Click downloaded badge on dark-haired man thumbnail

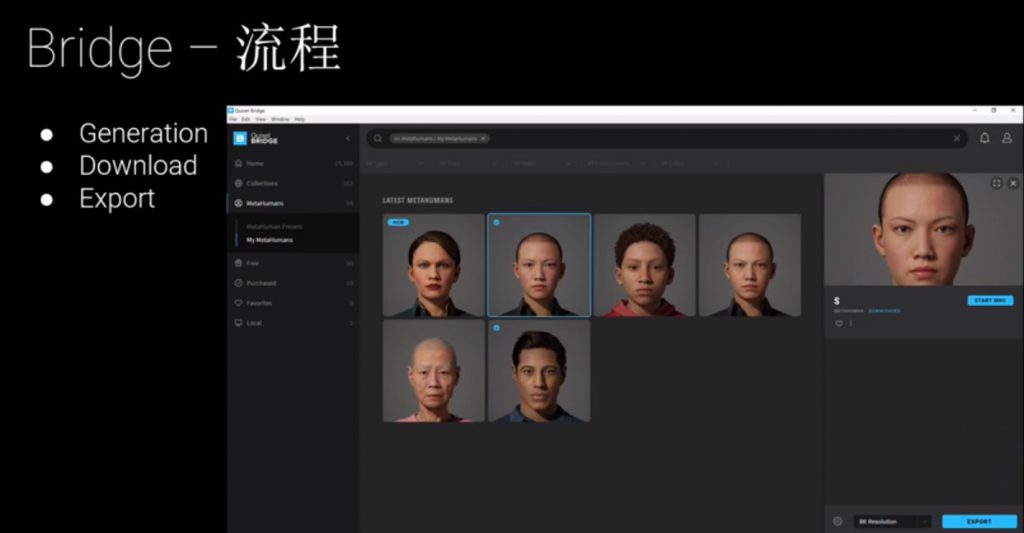point(496,328)
